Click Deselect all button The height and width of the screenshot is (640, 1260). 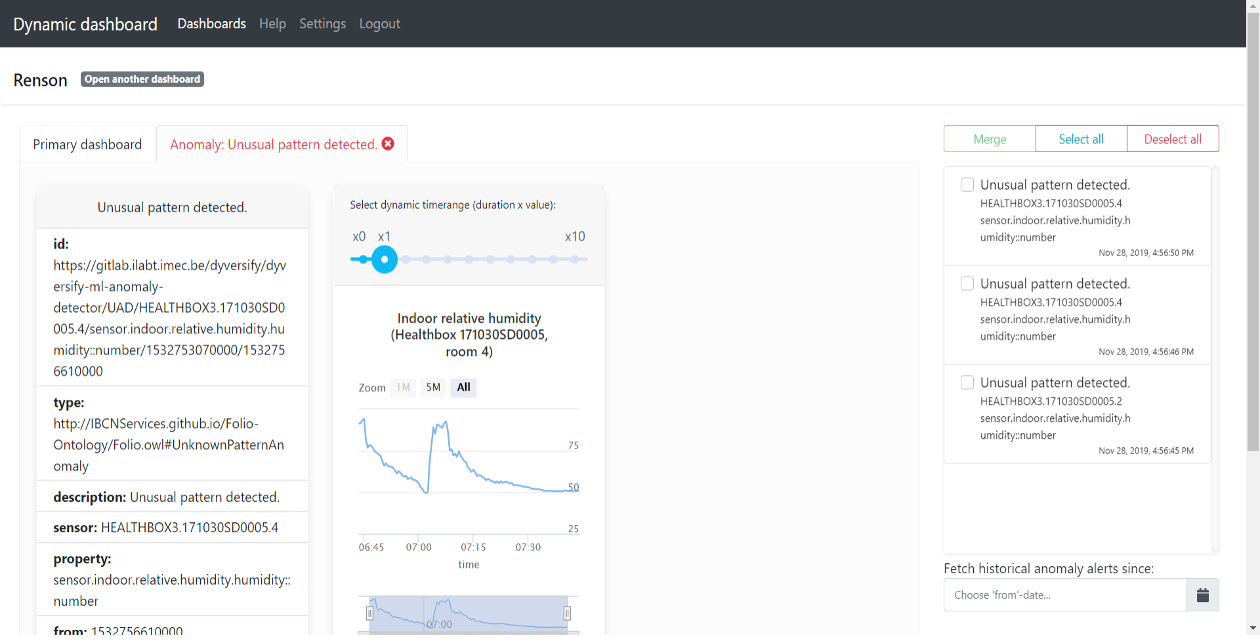[x=1172, y=139]
